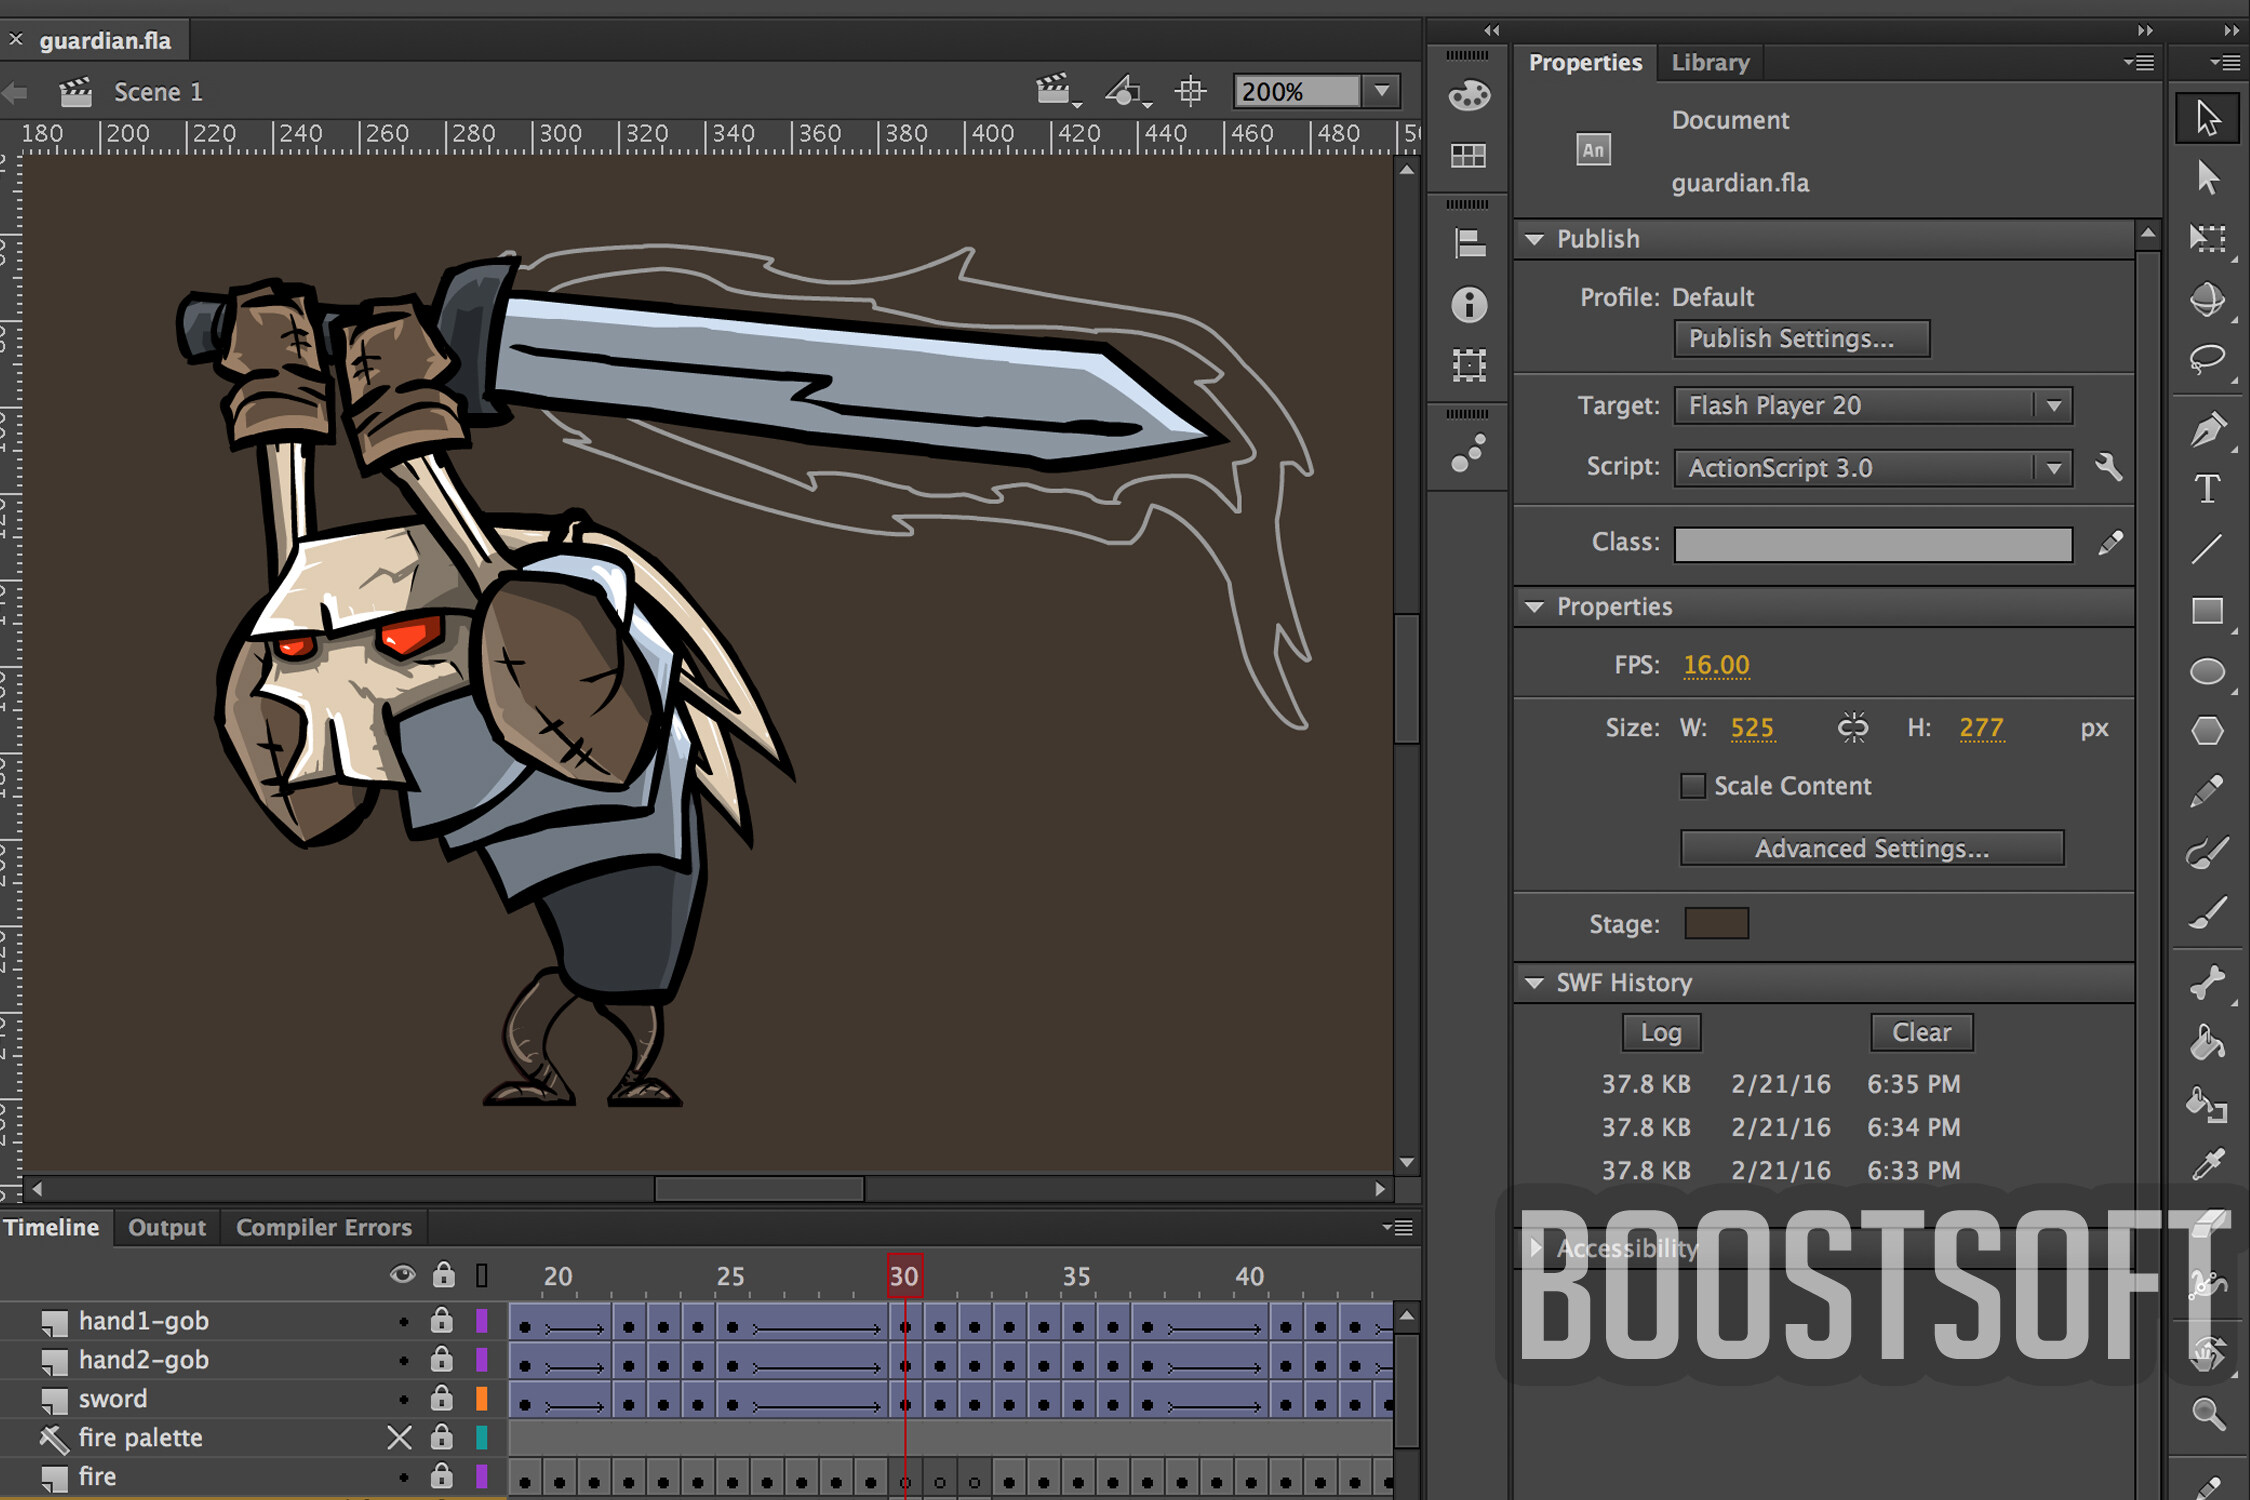
Task: Click the Publish Settings button
Action: pyautogui.click(x=1801, y=339)
